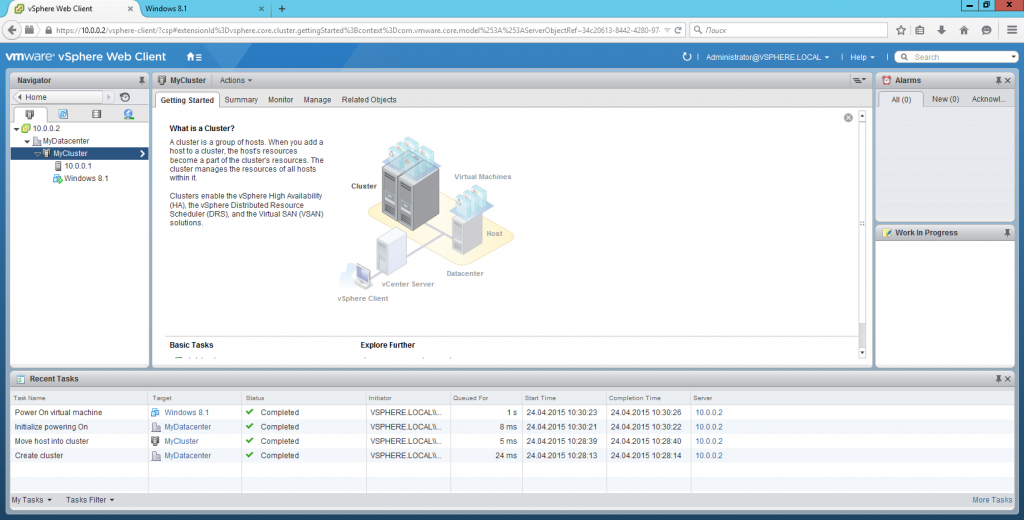
Task: Open MyCluster target link in Recent Tasks
Action: (x=181, y=442)
